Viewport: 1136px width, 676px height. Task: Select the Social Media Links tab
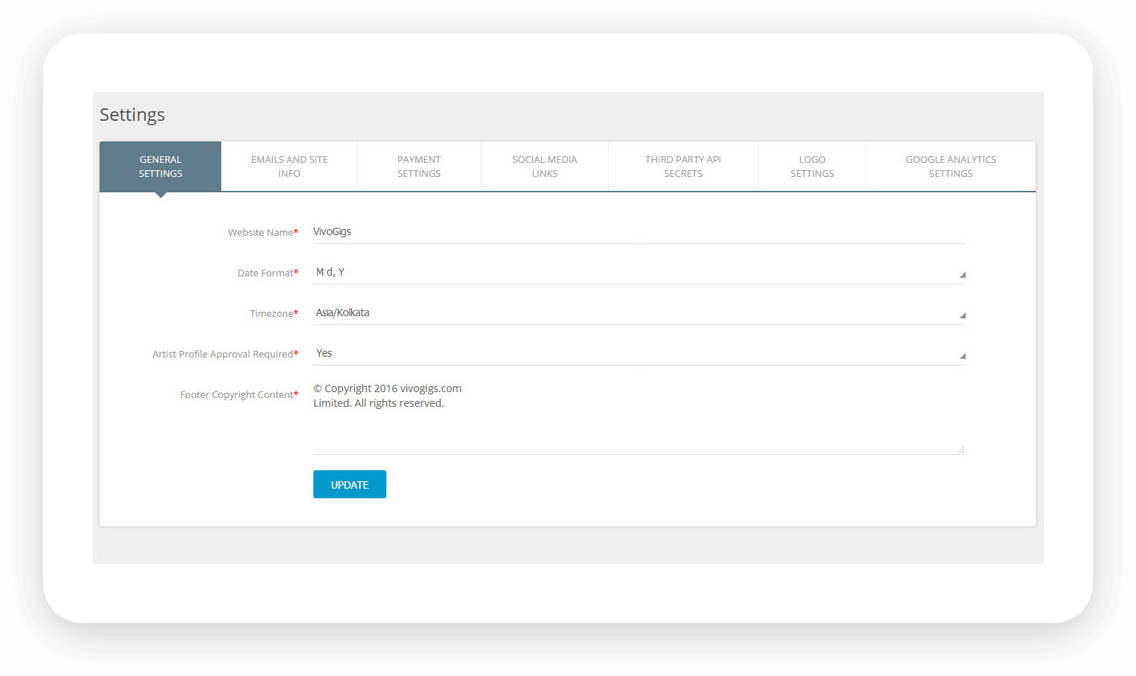pyautogui.click(x=544, y=165)
